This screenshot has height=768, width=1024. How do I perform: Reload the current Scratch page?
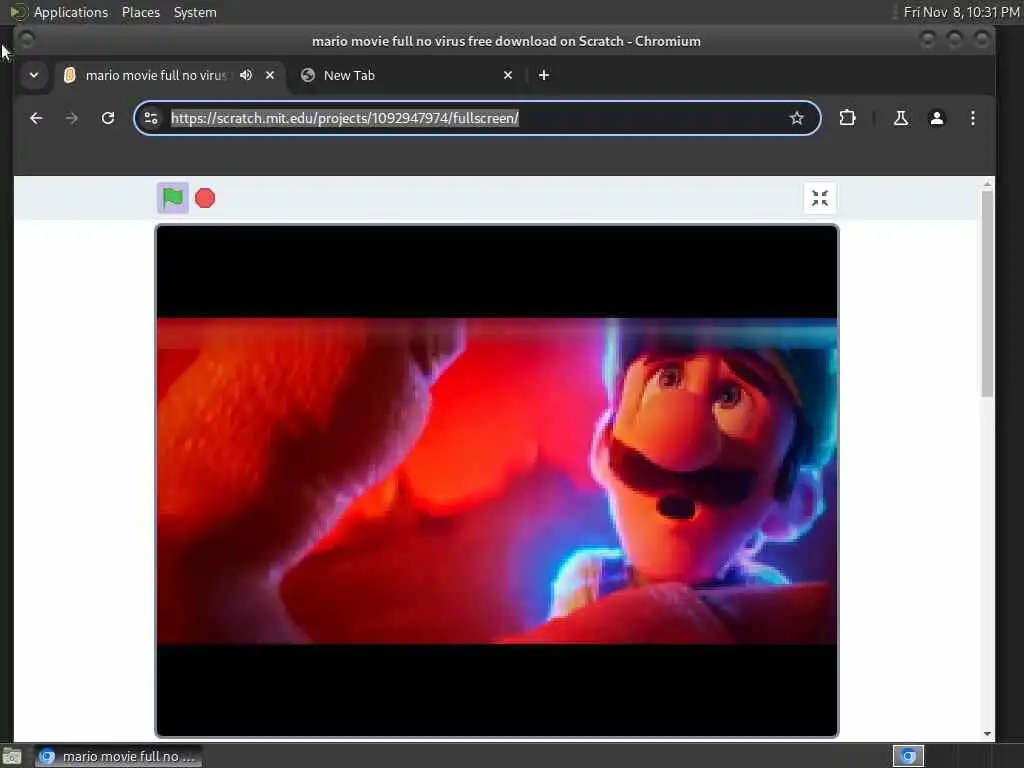108,118
